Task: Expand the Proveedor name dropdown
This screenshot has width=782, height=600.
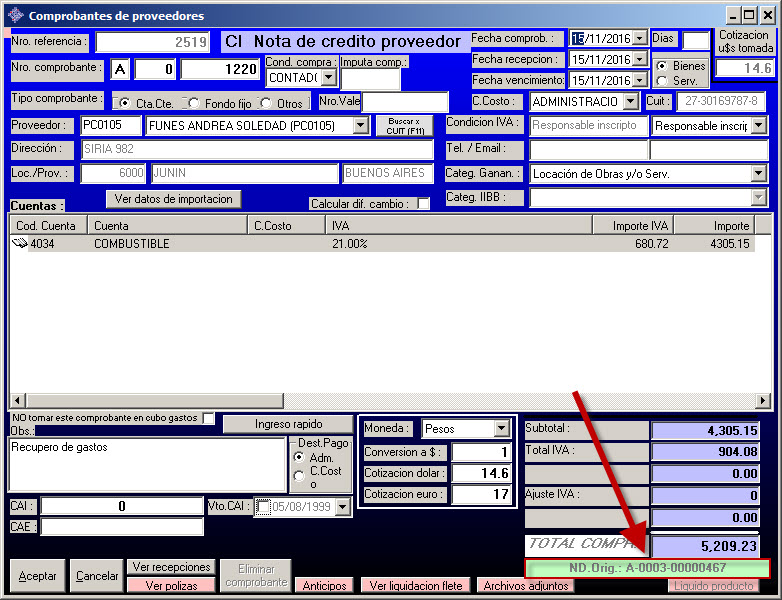Action: [x=360, y=126]
